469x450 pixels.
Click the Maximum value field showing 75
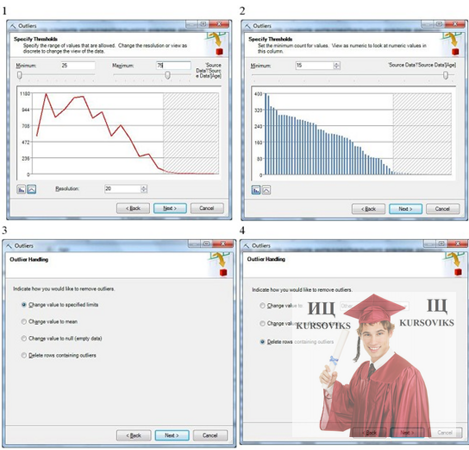174,66
